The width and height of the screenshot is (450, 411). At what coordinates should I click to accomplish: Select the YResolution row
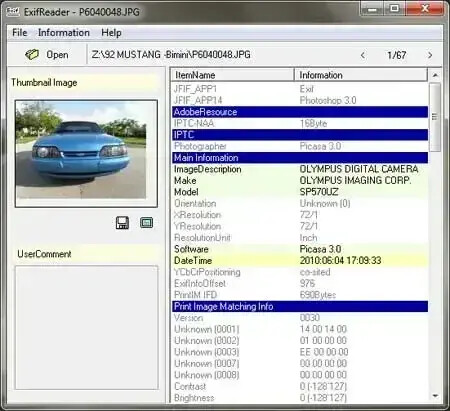point(300,226)
